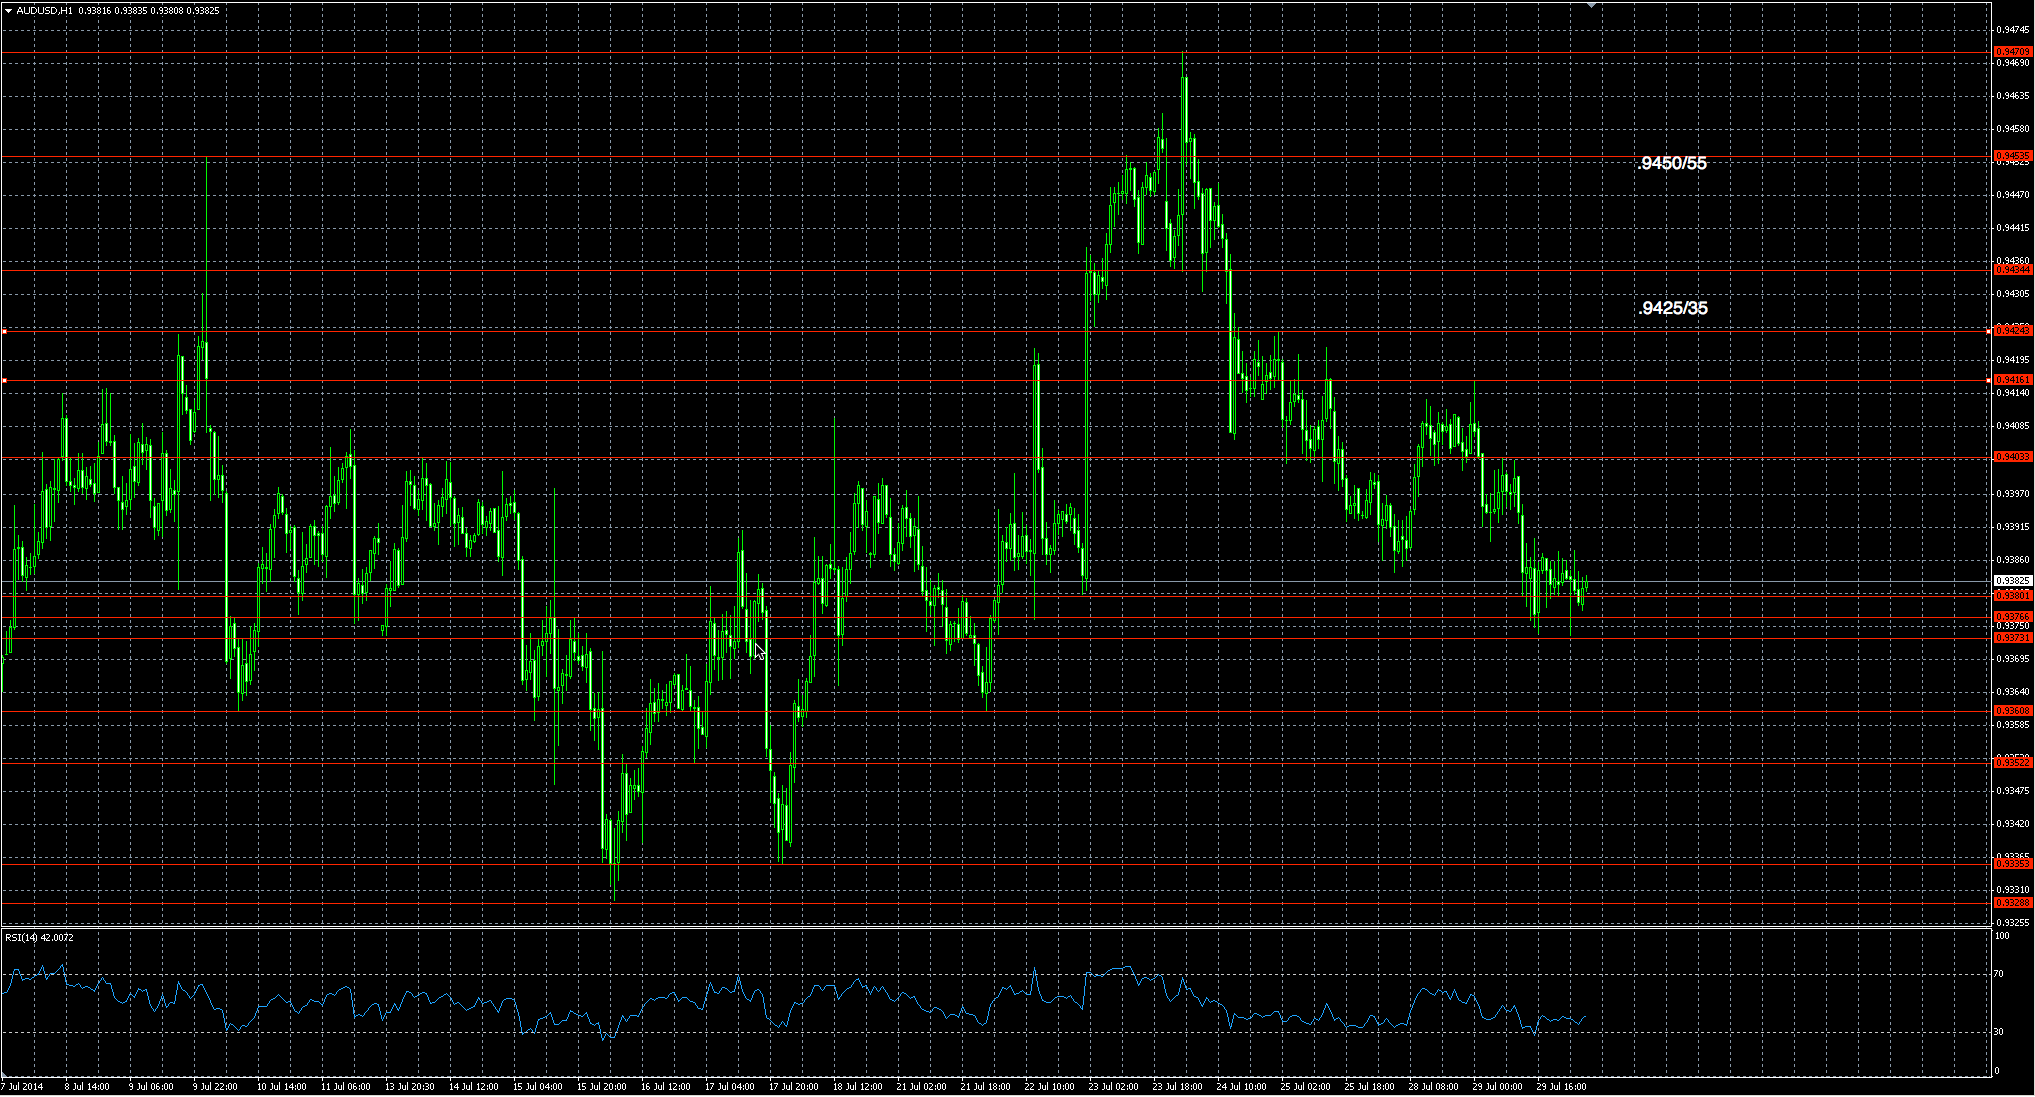Screen dimensions: 2035x1097
Task: Click the 0.93288 red price label
Action: pos(2011,903)
